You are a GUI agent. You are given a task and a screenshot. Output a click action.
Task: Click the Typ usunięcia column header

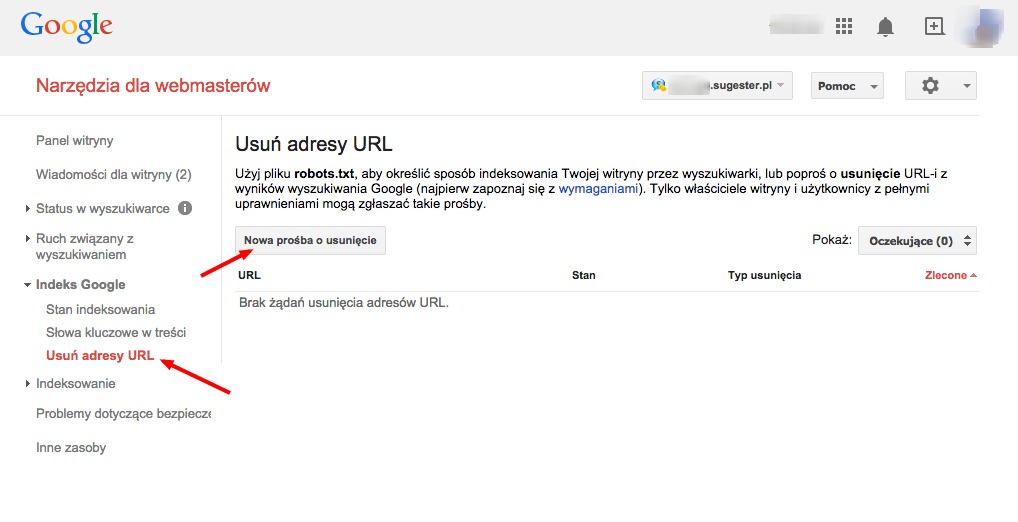coord(764,275)
